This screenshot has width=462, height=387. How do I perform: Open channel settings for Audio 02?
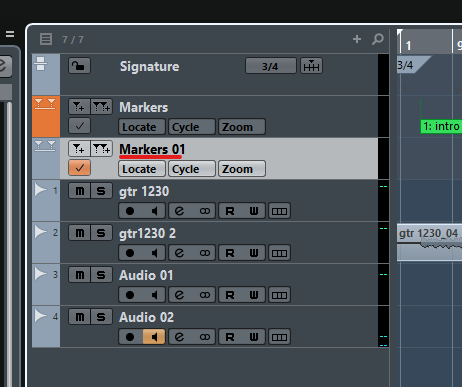[x=179, y=337]
